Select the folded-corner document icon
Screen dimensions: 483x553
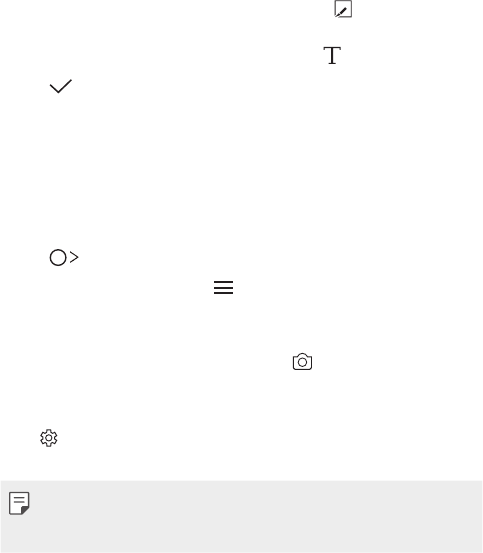19,503
